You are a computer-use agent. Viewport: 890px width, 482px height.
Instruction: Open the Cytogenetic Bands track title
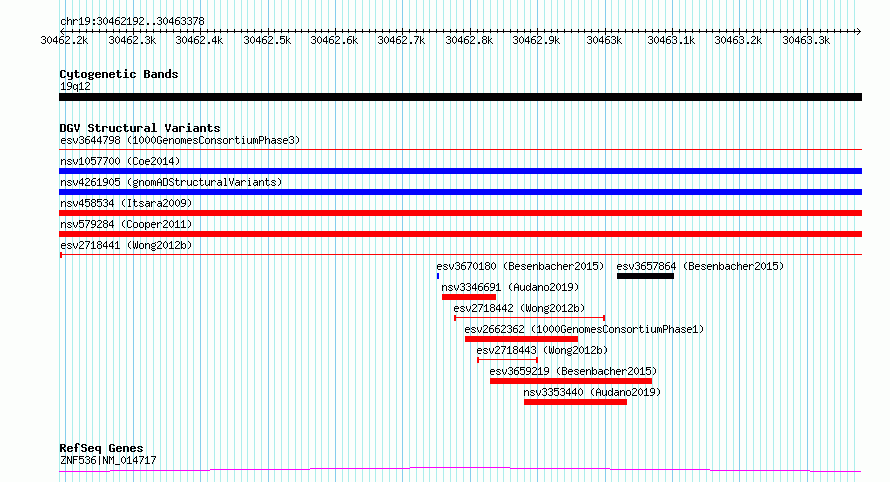(119, 74)
